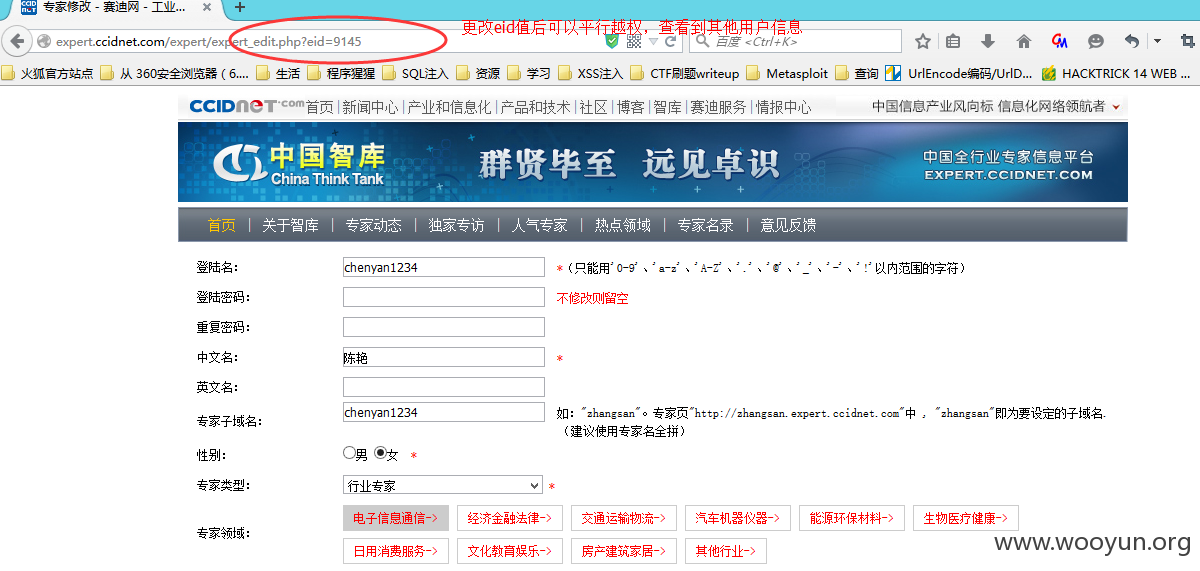
Task: Click the globe site identity icon
Action: click(44, 42)
